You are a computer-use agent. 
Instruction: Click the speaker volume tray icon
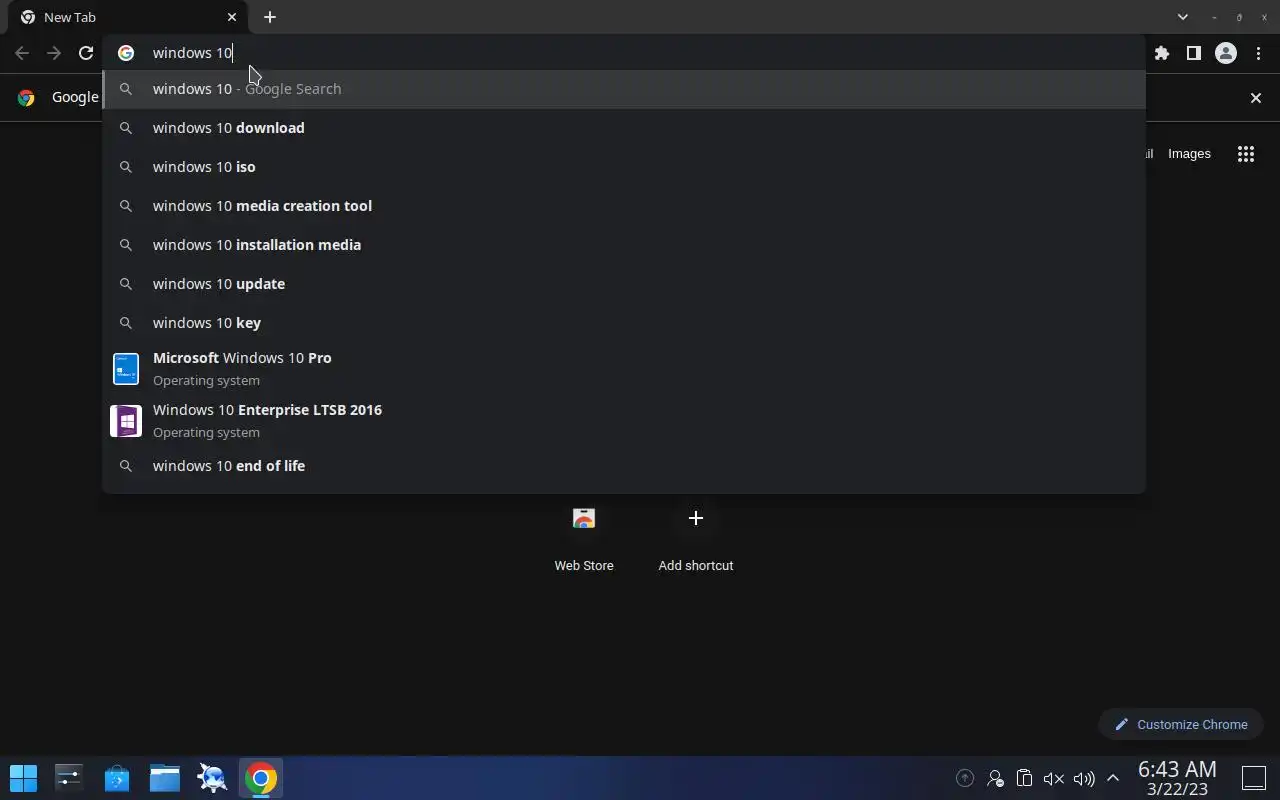click(1084, 778)
